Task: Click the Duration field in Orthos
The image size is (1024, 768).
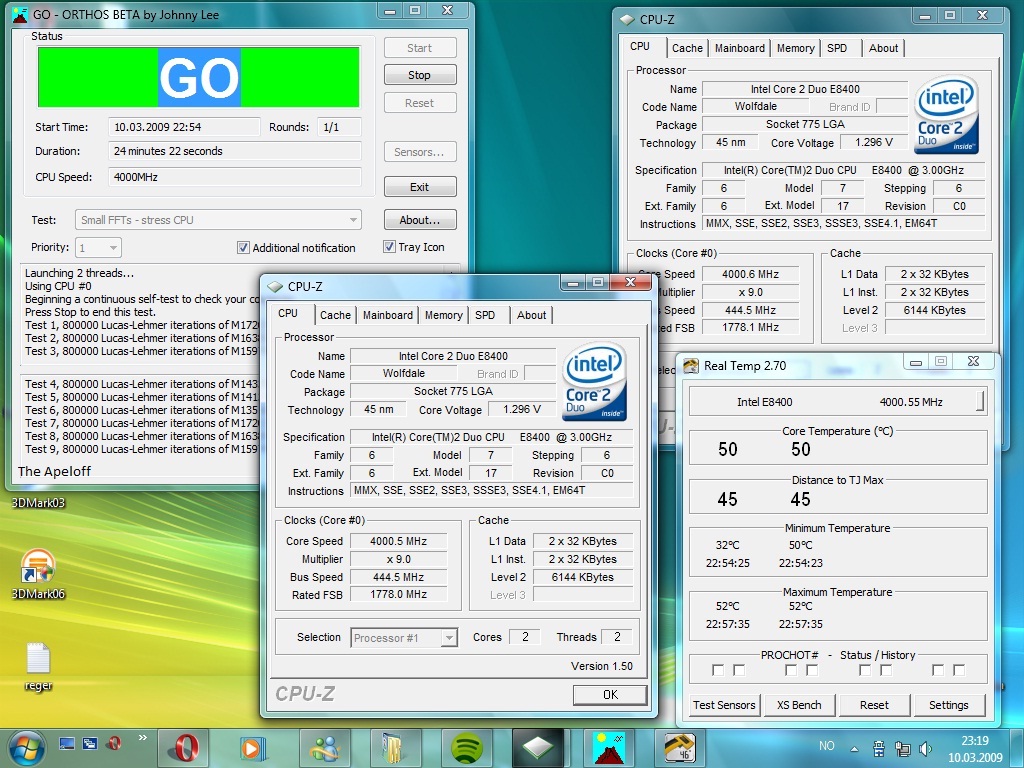Action: point(234,151)
